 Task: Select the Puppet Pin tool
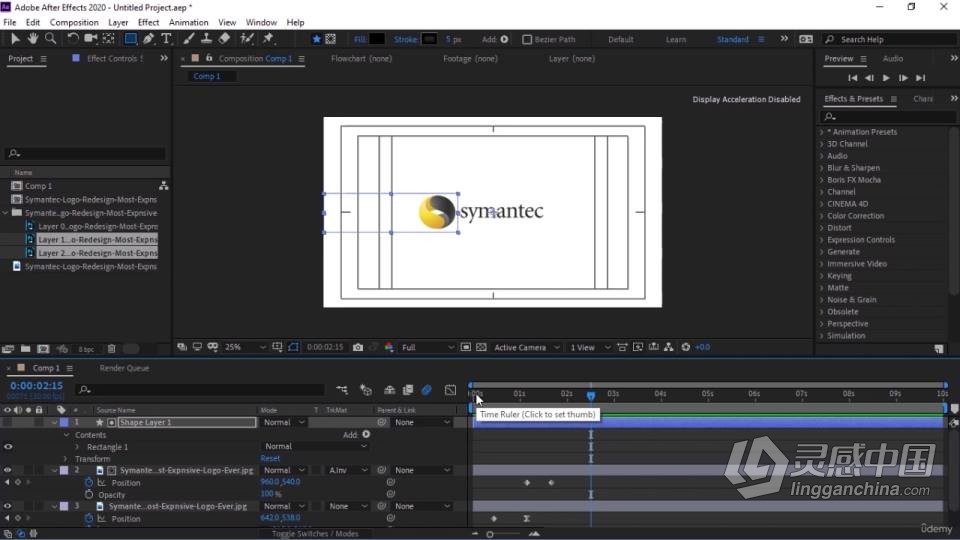tap(268, 39)
